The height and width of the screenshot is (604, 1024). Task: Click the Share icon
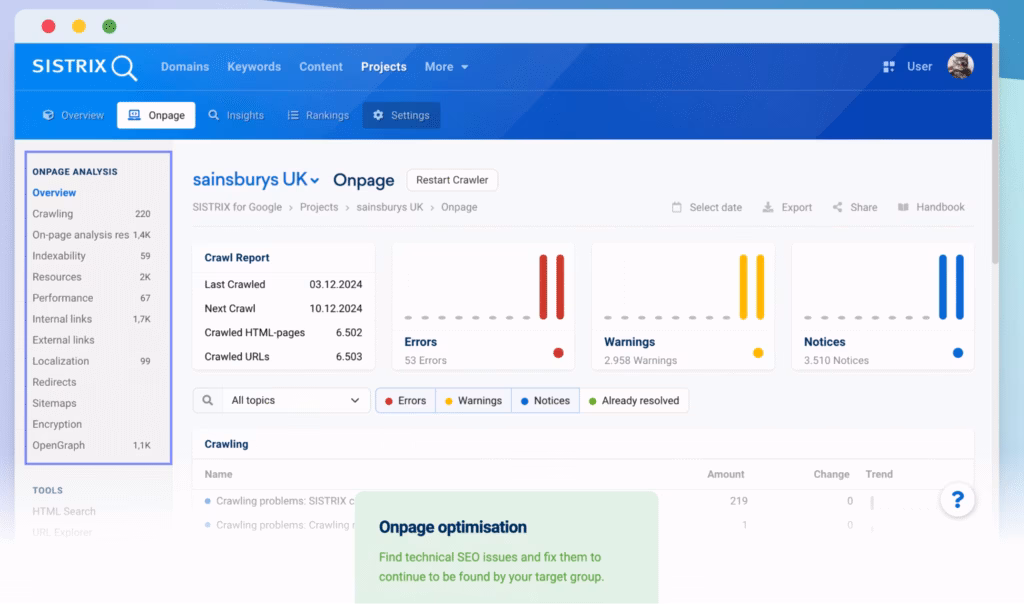coord(838,208)
